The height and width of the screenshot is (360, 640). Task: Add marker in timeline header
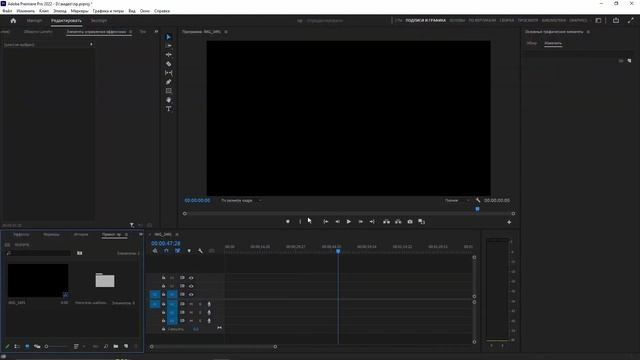(x=189, y=251)
